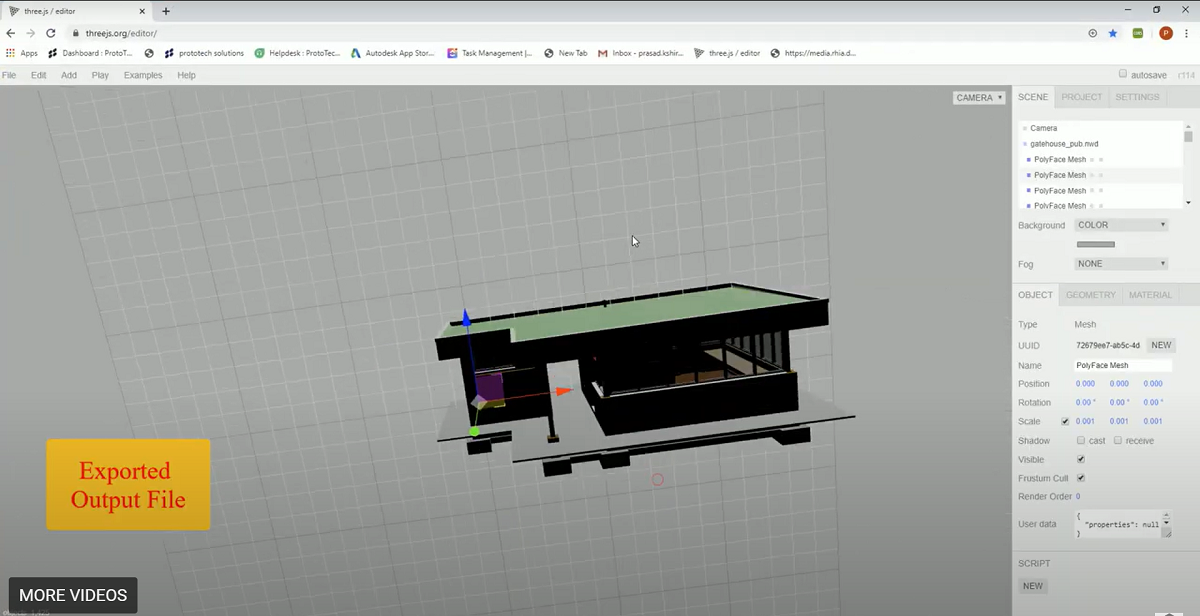This screenshot has width=1200, height=616.
Task: Click NEW button beside UUID
Action: tap(1160, 345)
